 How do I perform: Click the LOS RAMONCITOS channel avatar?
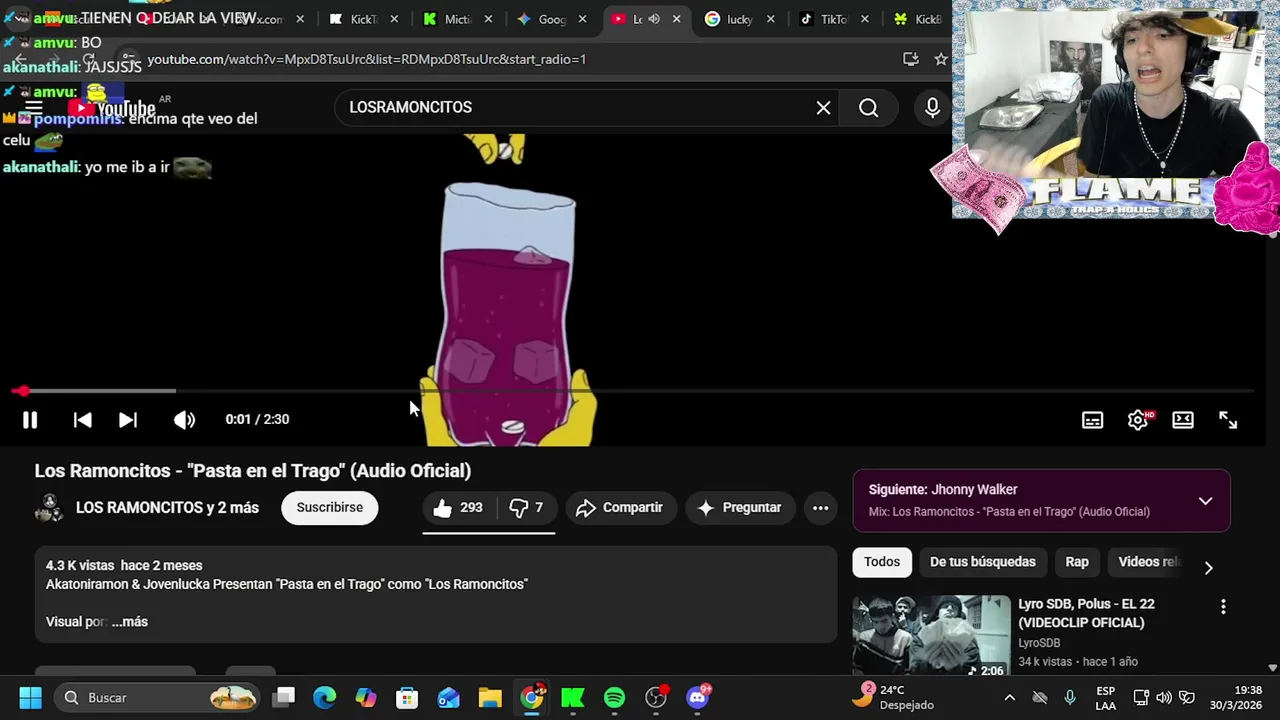49,508
